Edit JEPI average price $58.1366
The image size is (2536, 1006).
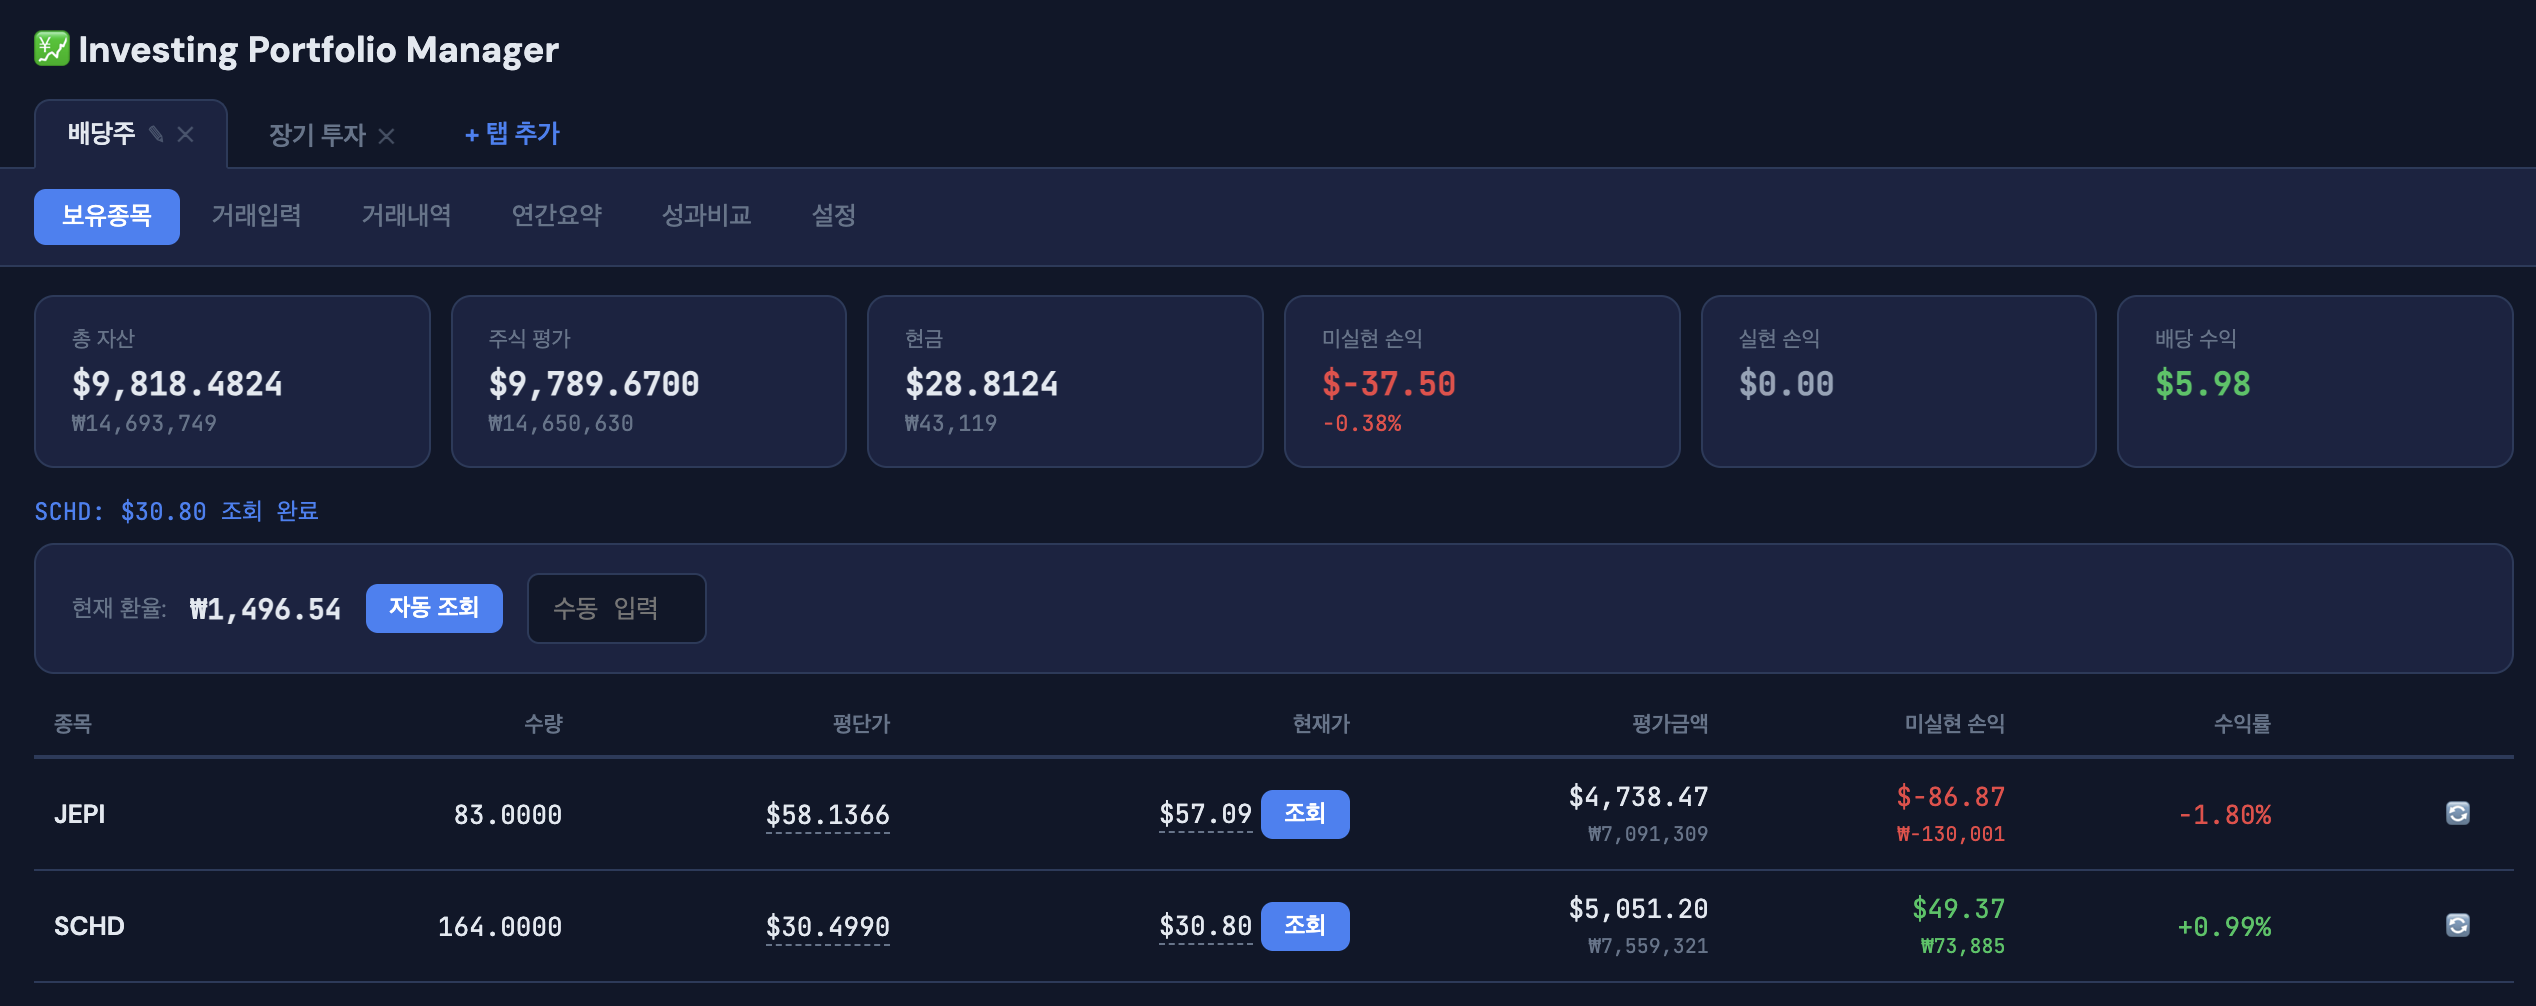(x=827, y=816)
